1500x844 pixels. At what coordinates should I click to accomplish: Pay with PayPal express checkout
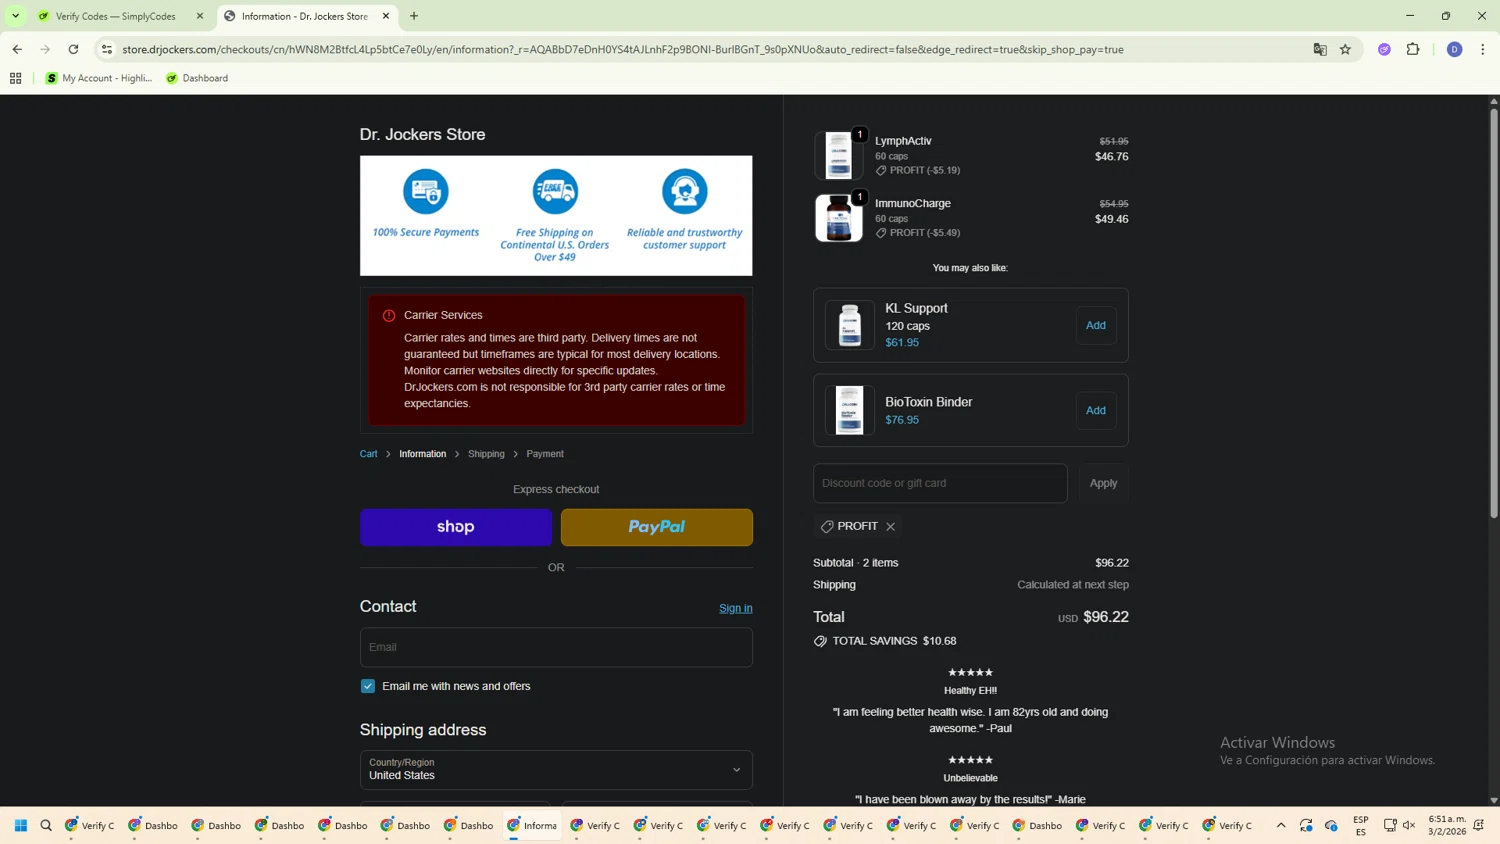point(657,527)
